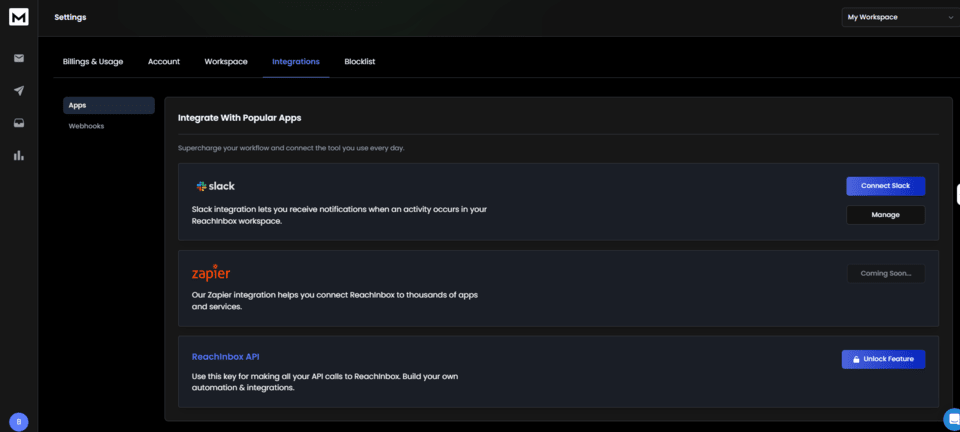Image resolution: width=960 pixels, height=432 pixels.
Task: Select the Integrations tab
Action: (x=296, y=61)
